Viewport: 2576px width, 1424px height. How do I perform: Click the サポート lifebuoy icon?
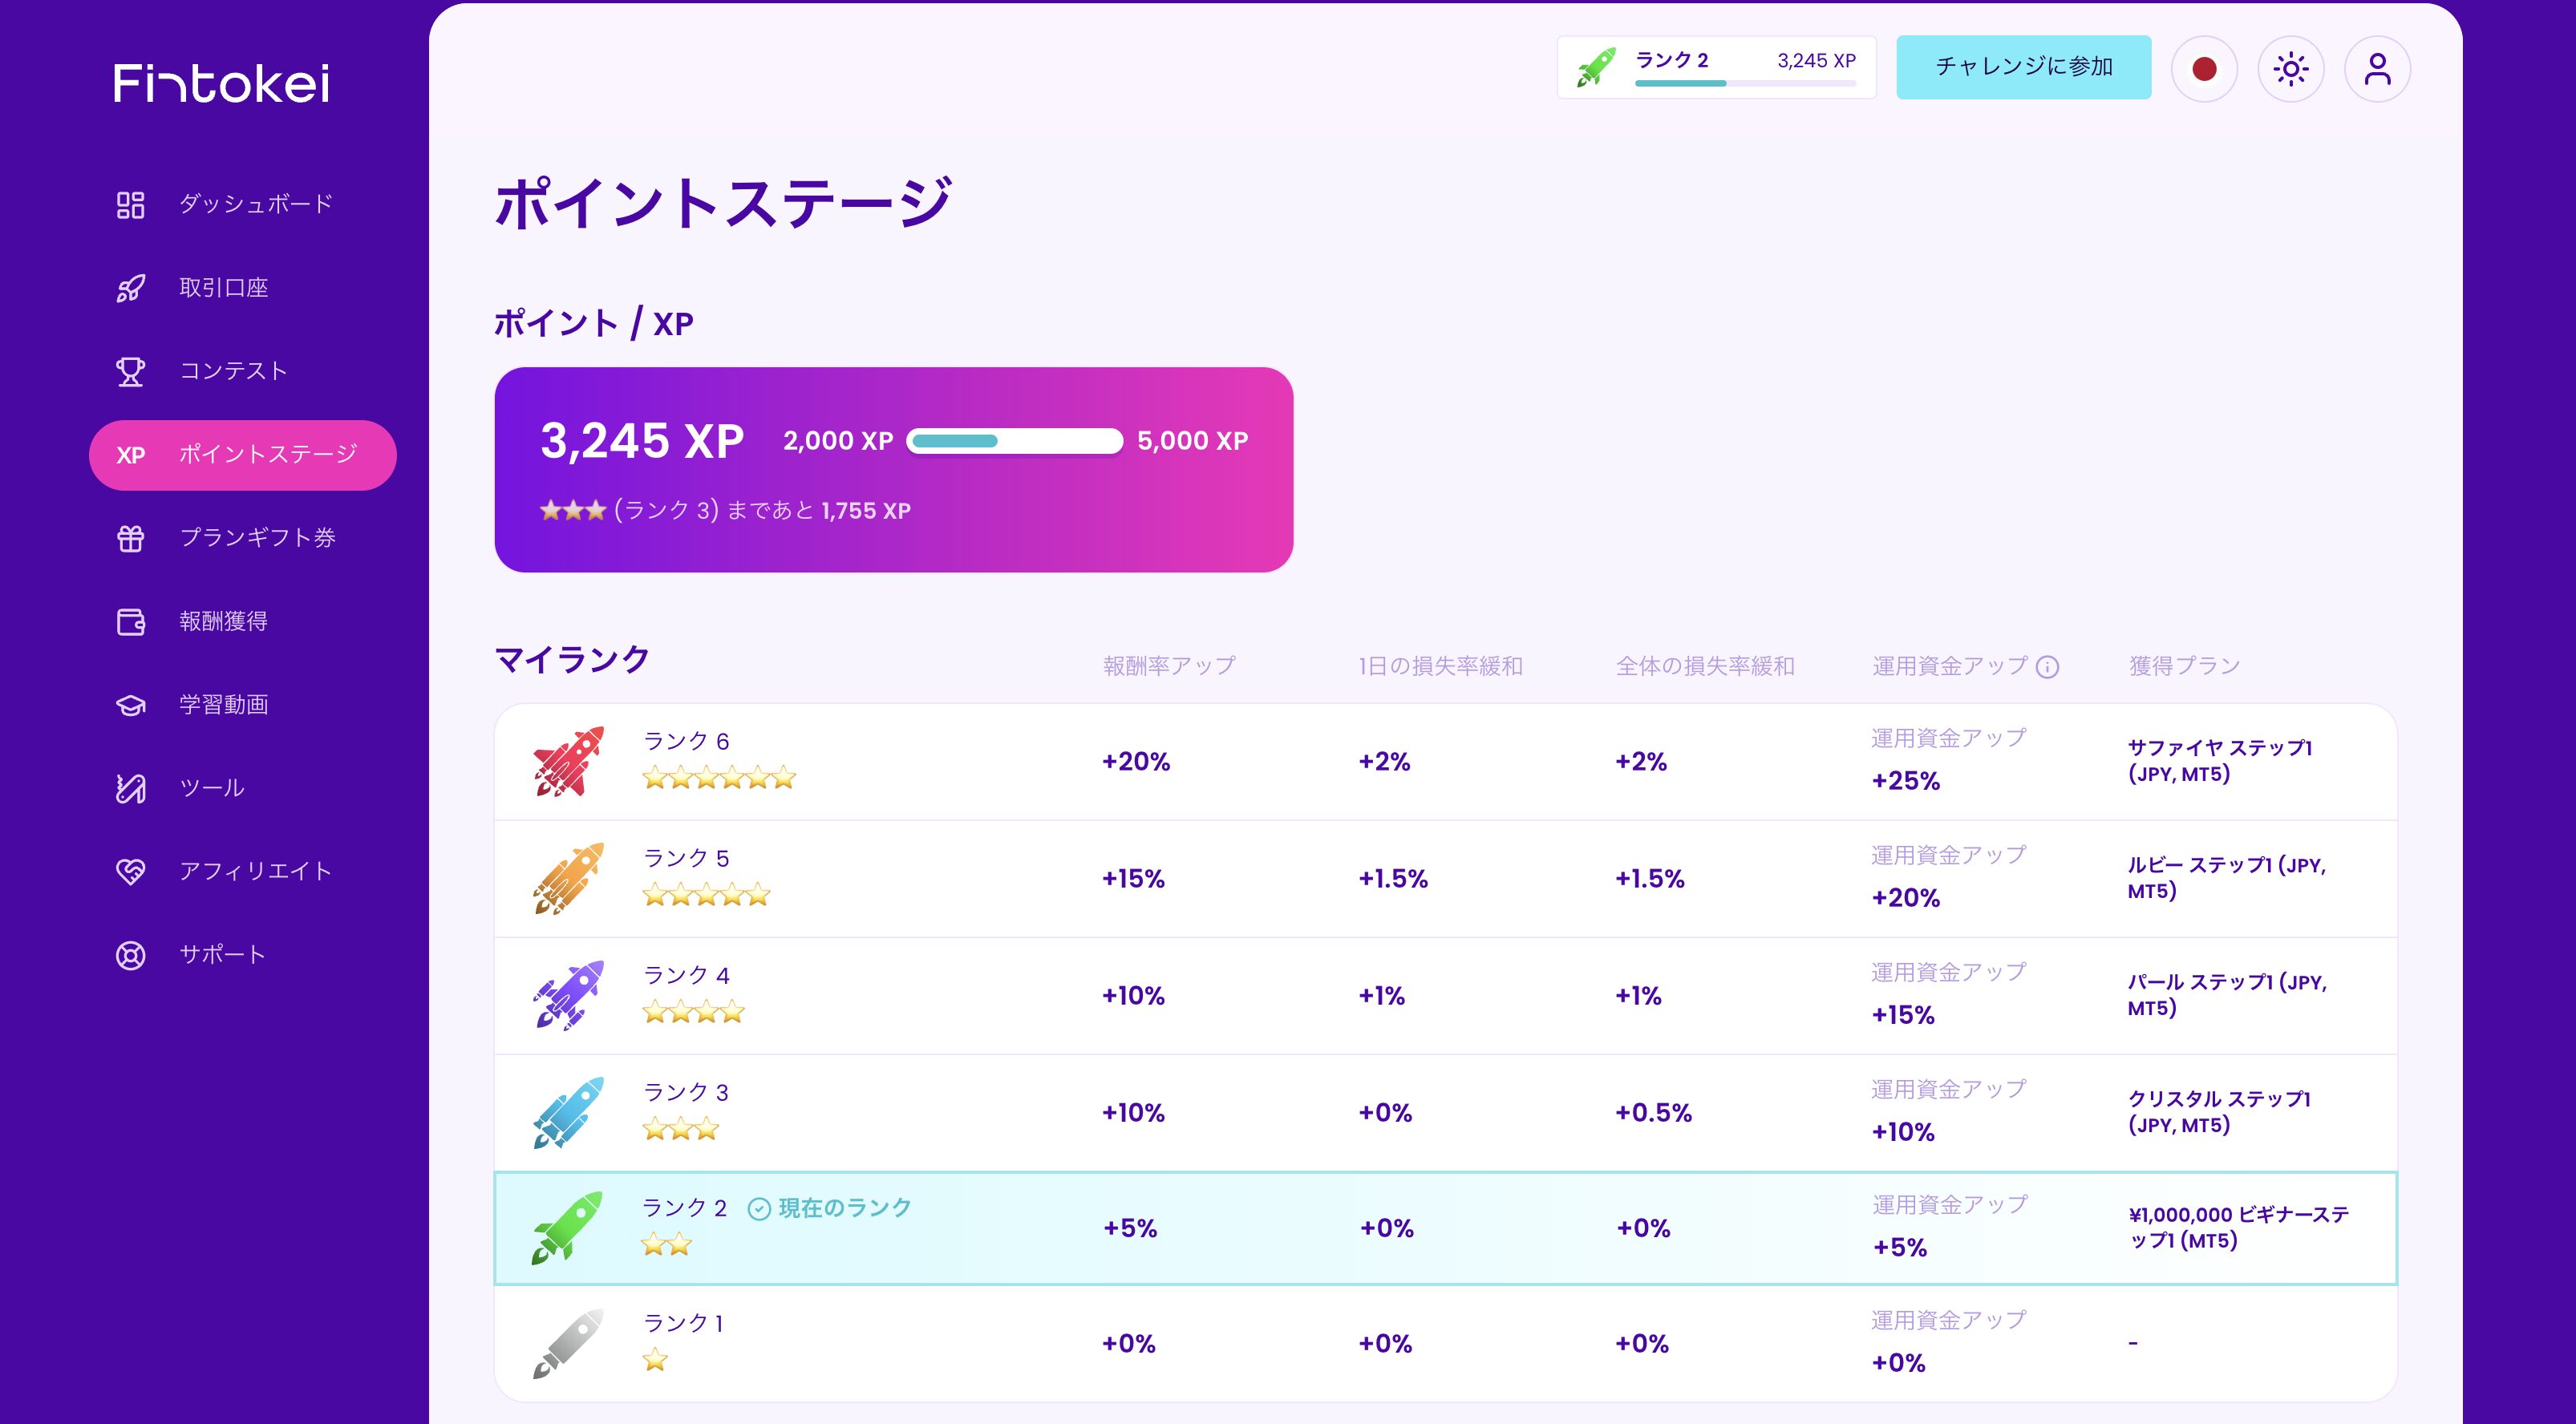[x=130, y=955]
